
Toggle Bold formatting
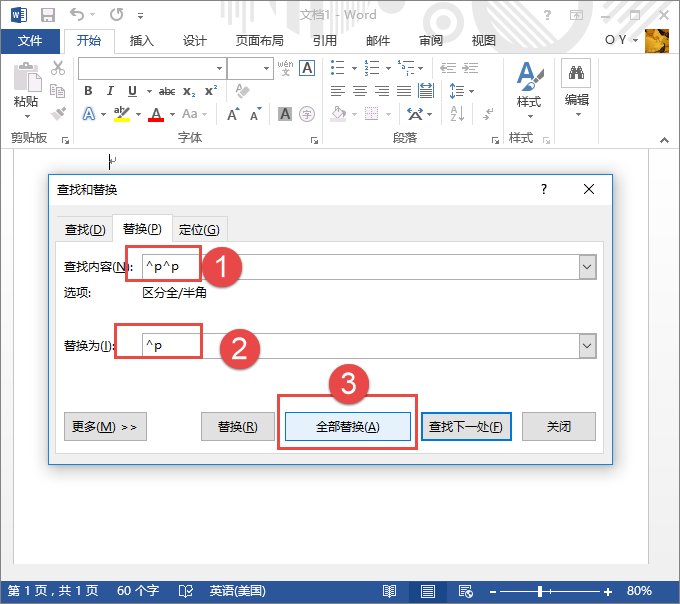[88, 91]
